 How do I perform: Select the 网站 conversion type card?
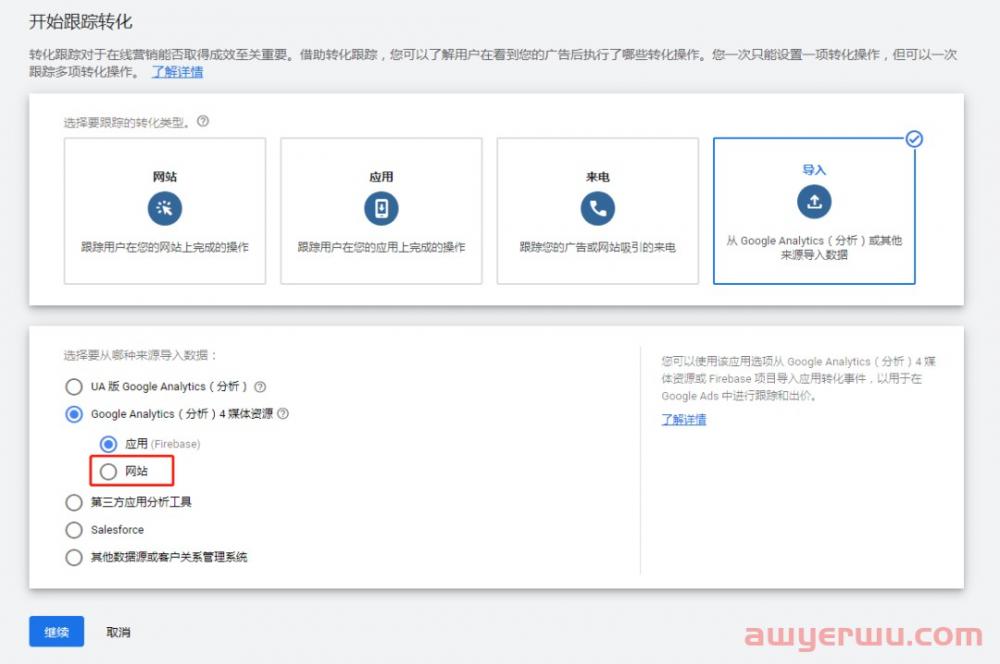point(164,211)
